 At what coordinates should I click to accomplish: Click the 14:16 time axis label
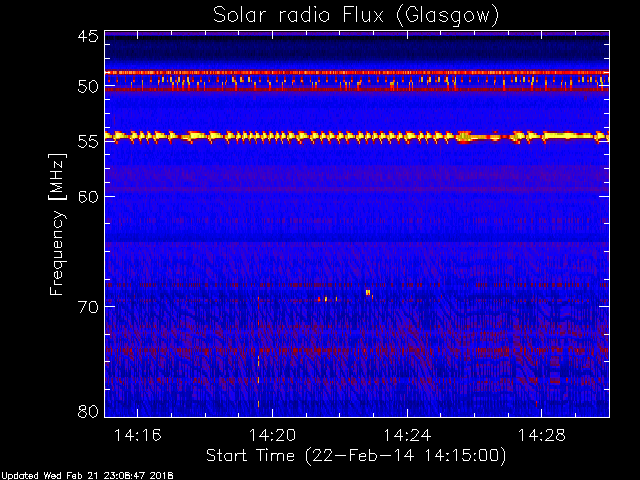click(138, 436)
